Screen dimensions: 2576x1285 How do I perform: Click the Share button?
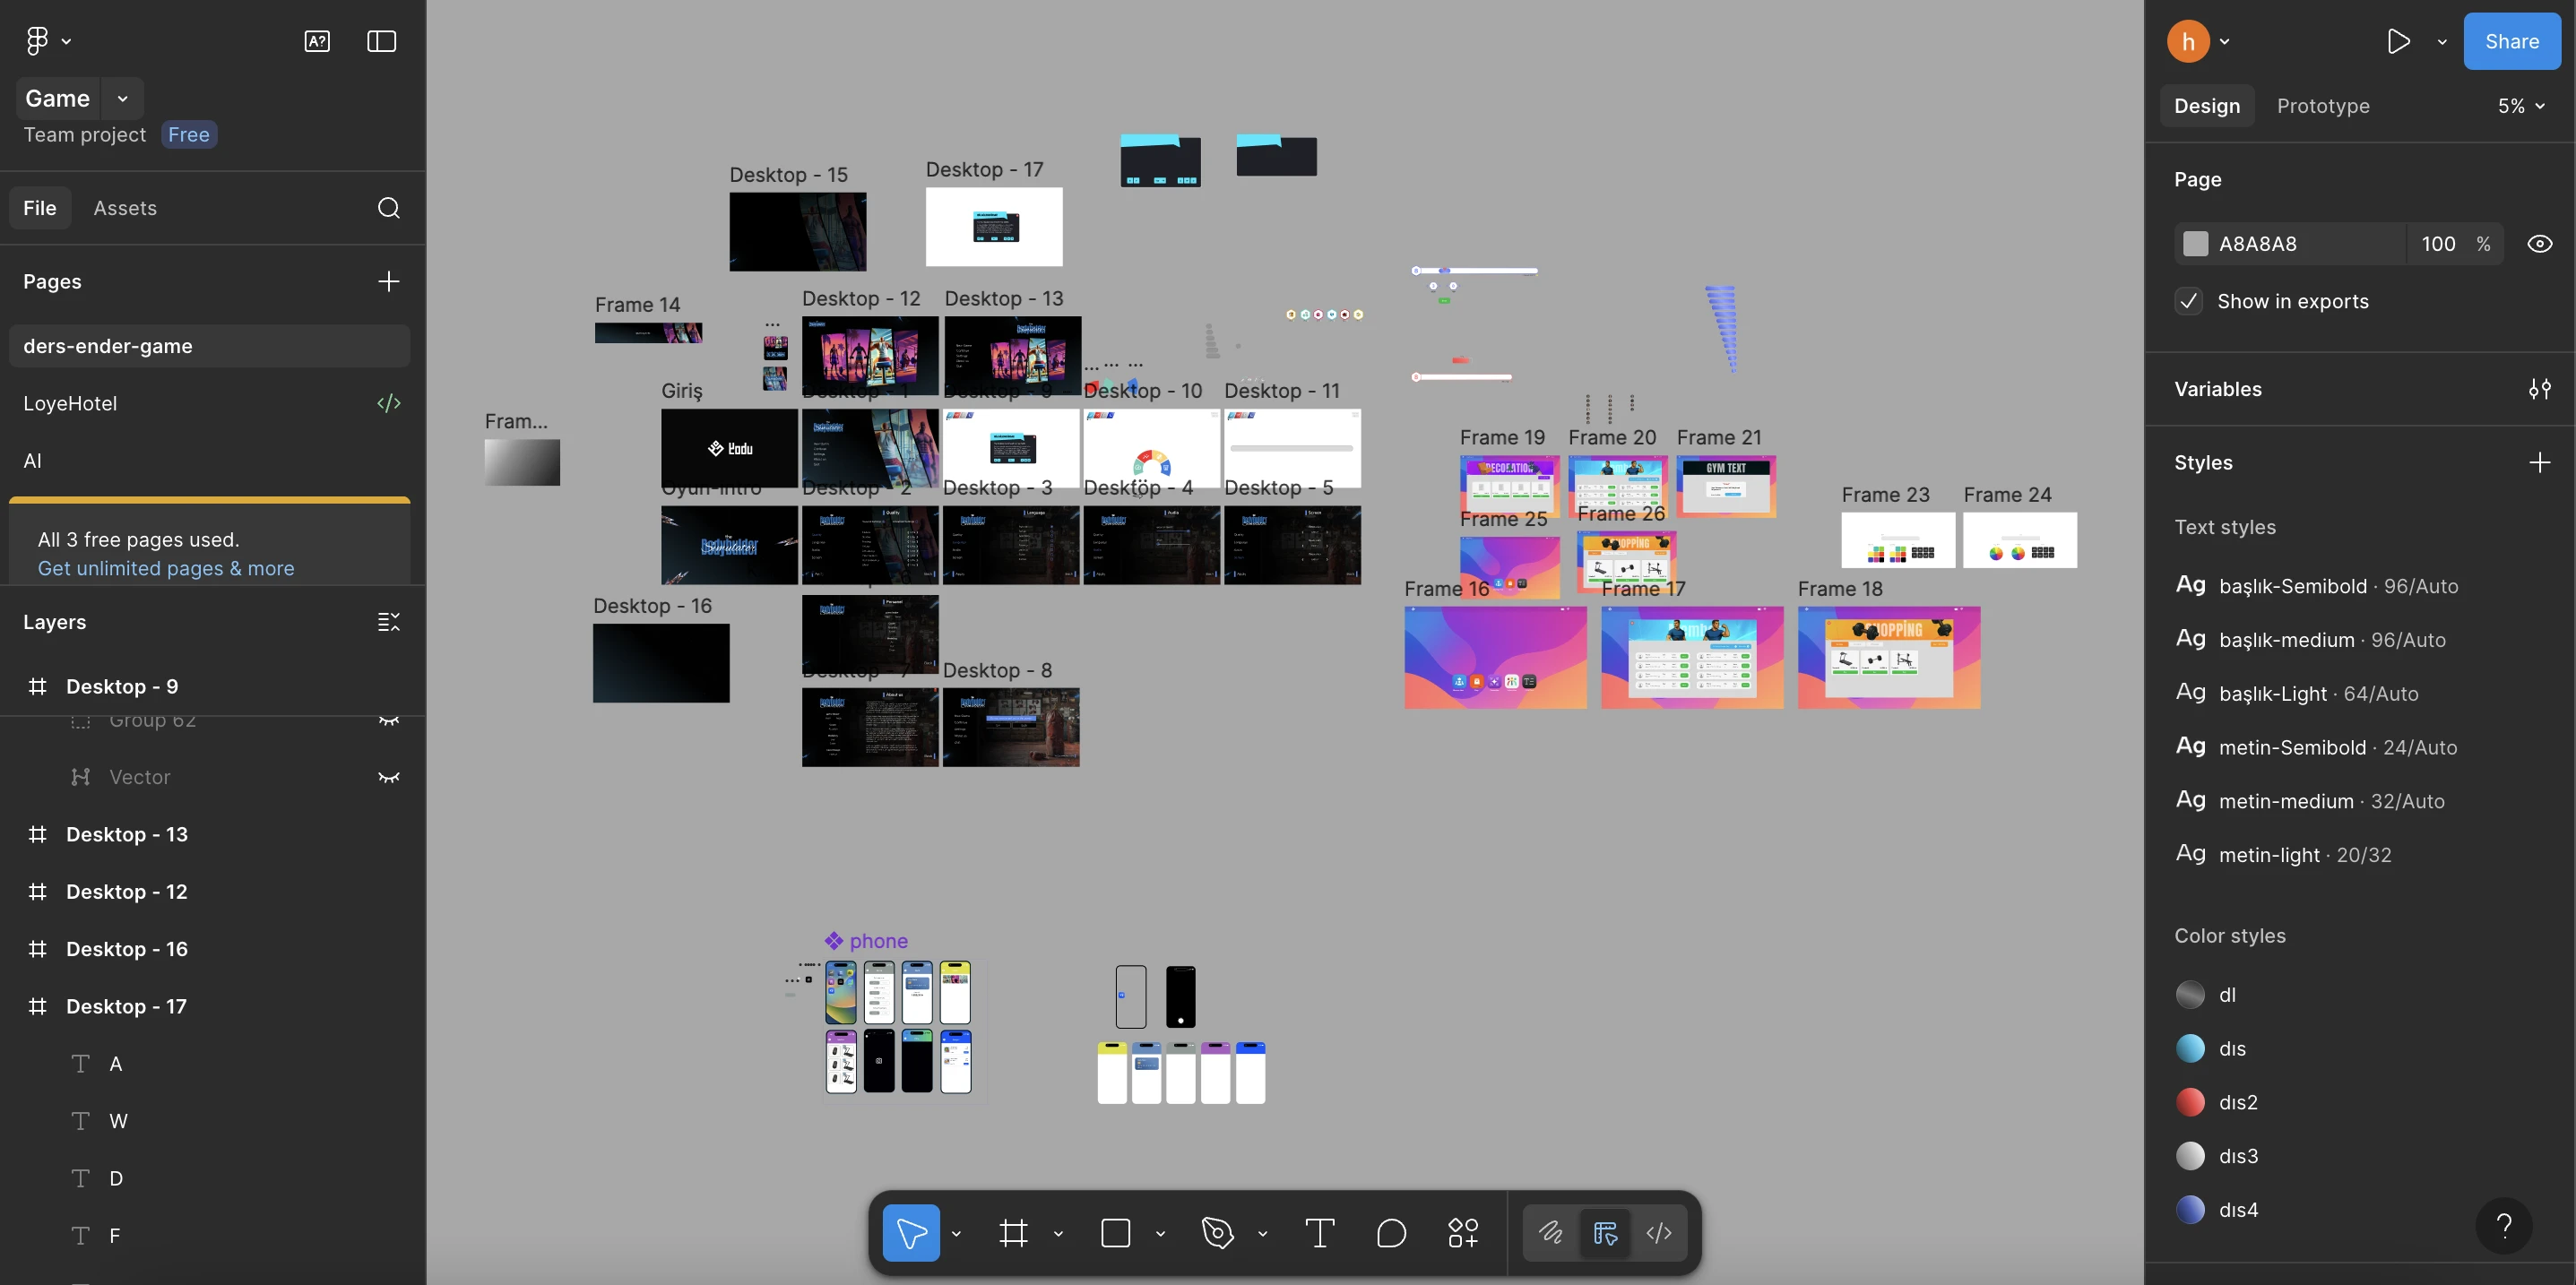click(2511, 41)
